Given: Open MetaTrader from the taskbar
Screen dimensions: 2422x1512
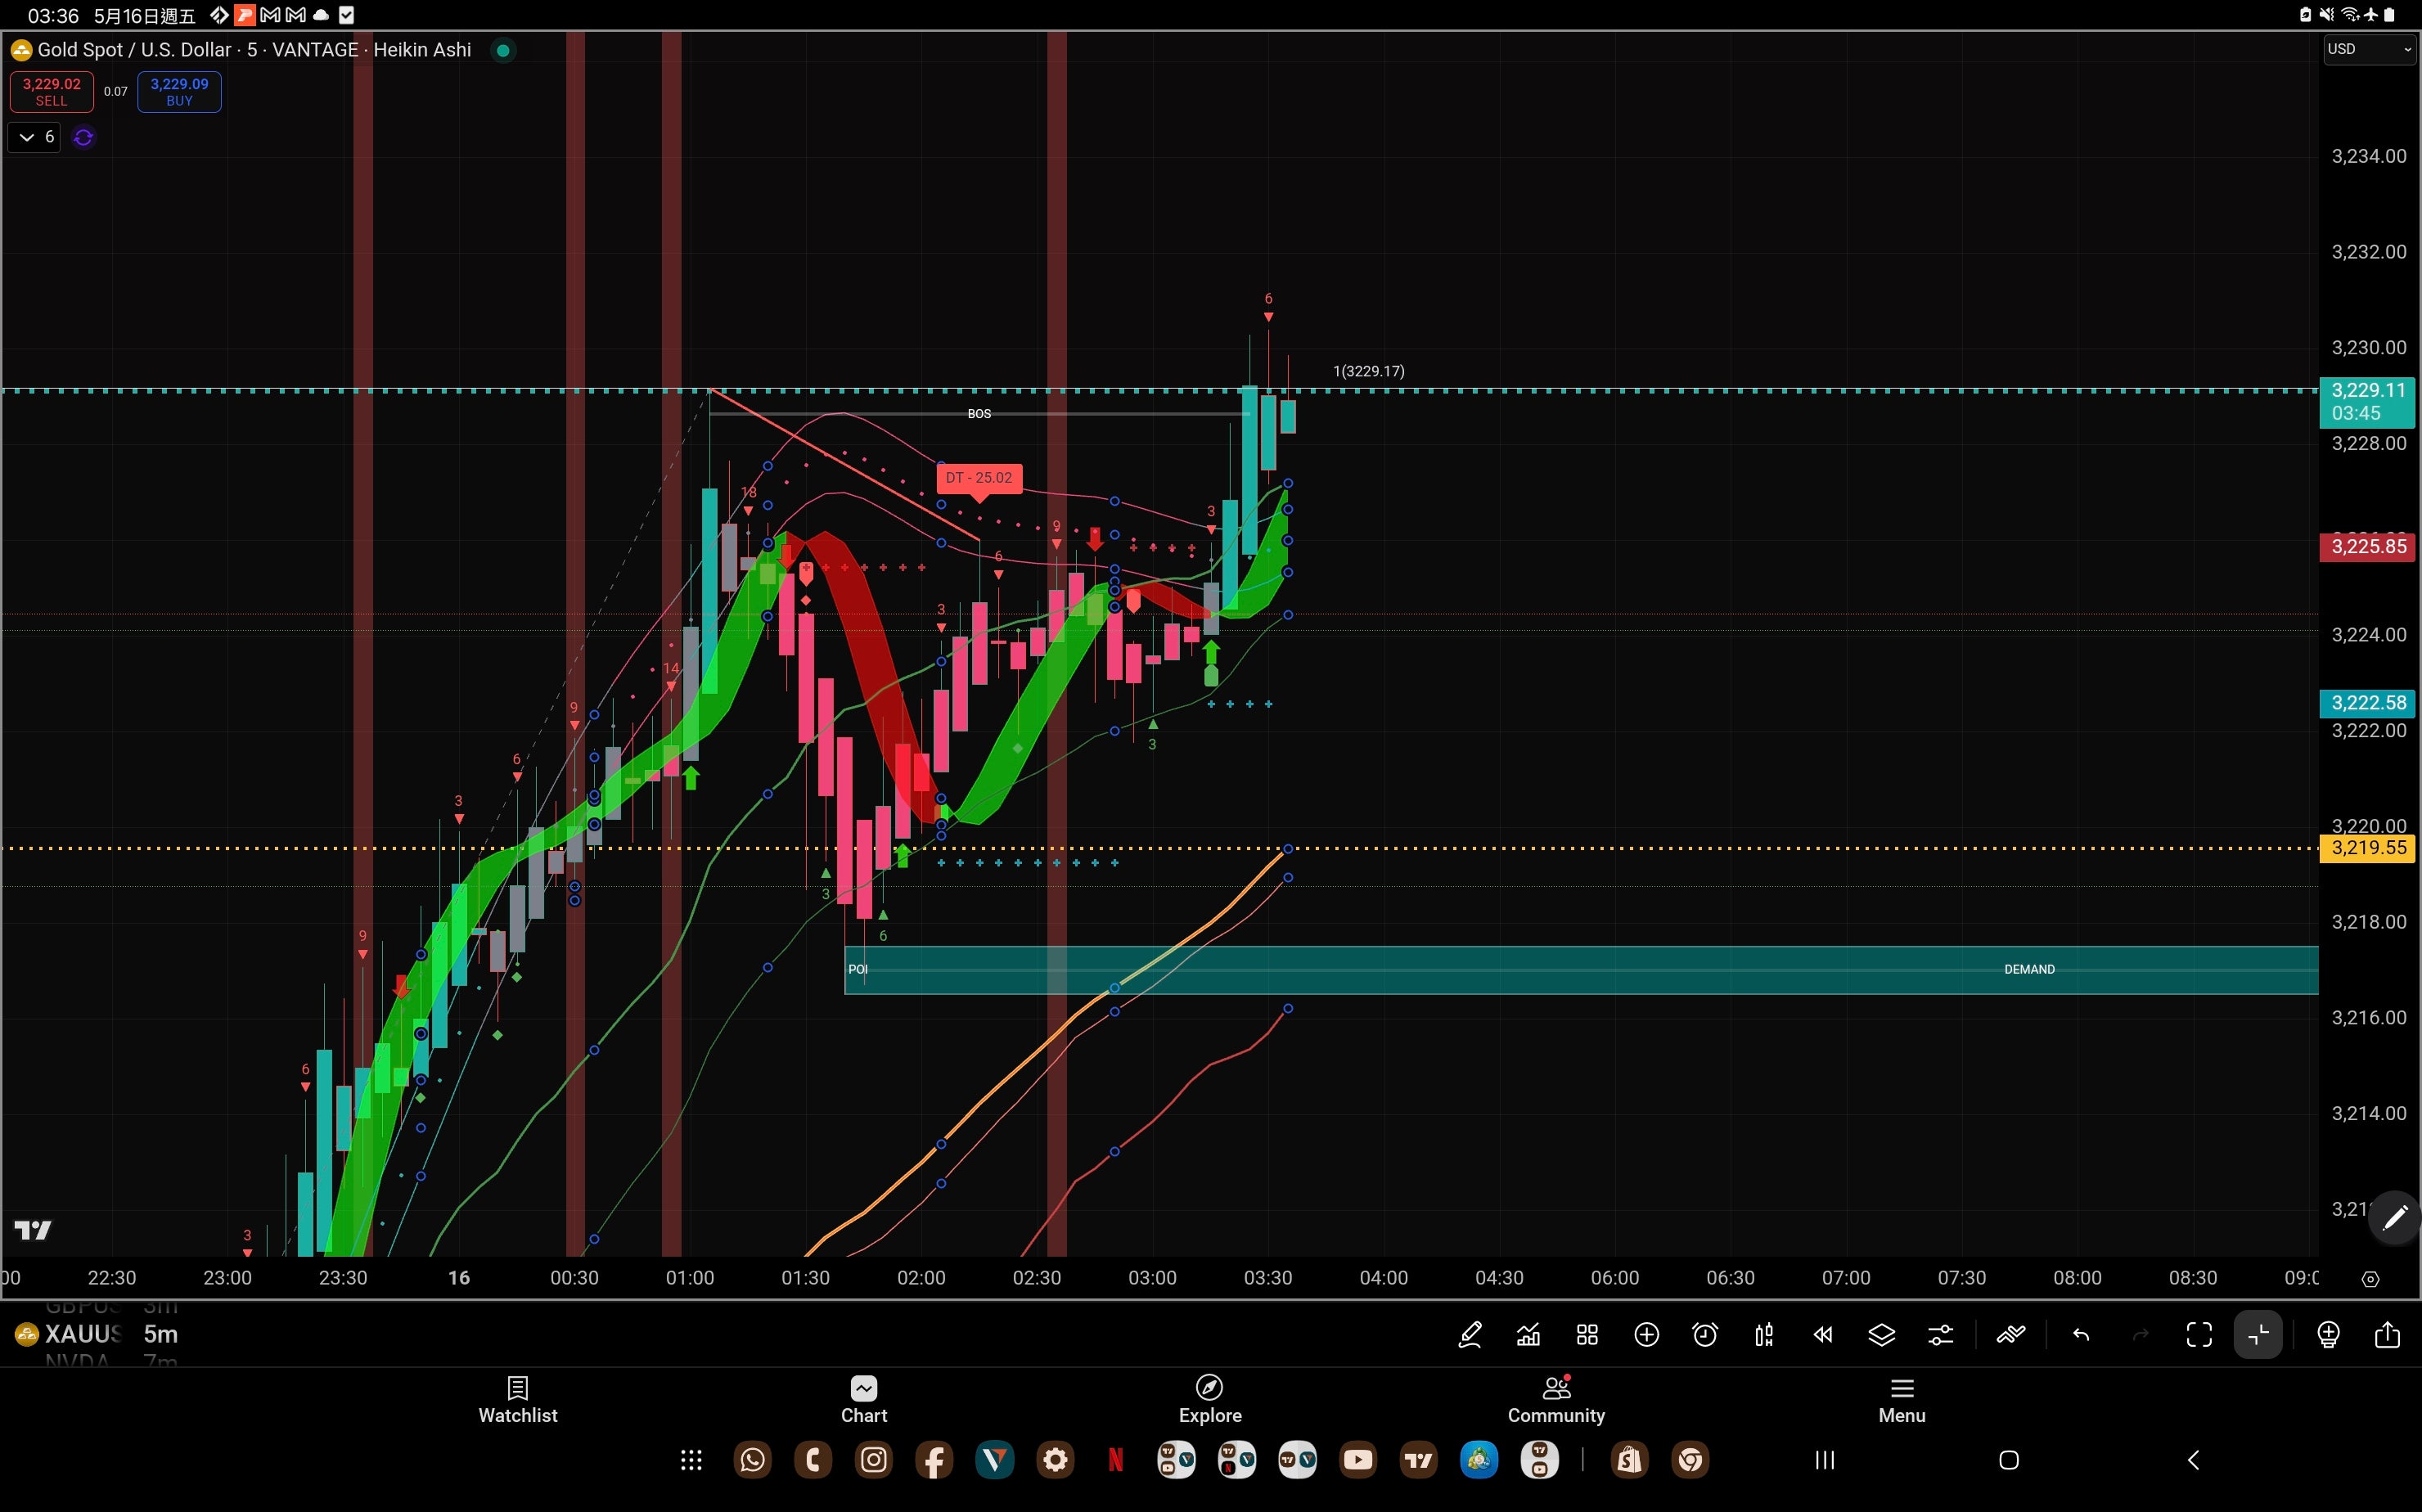Looking at the screenshot, I should coord(1479,1460).
